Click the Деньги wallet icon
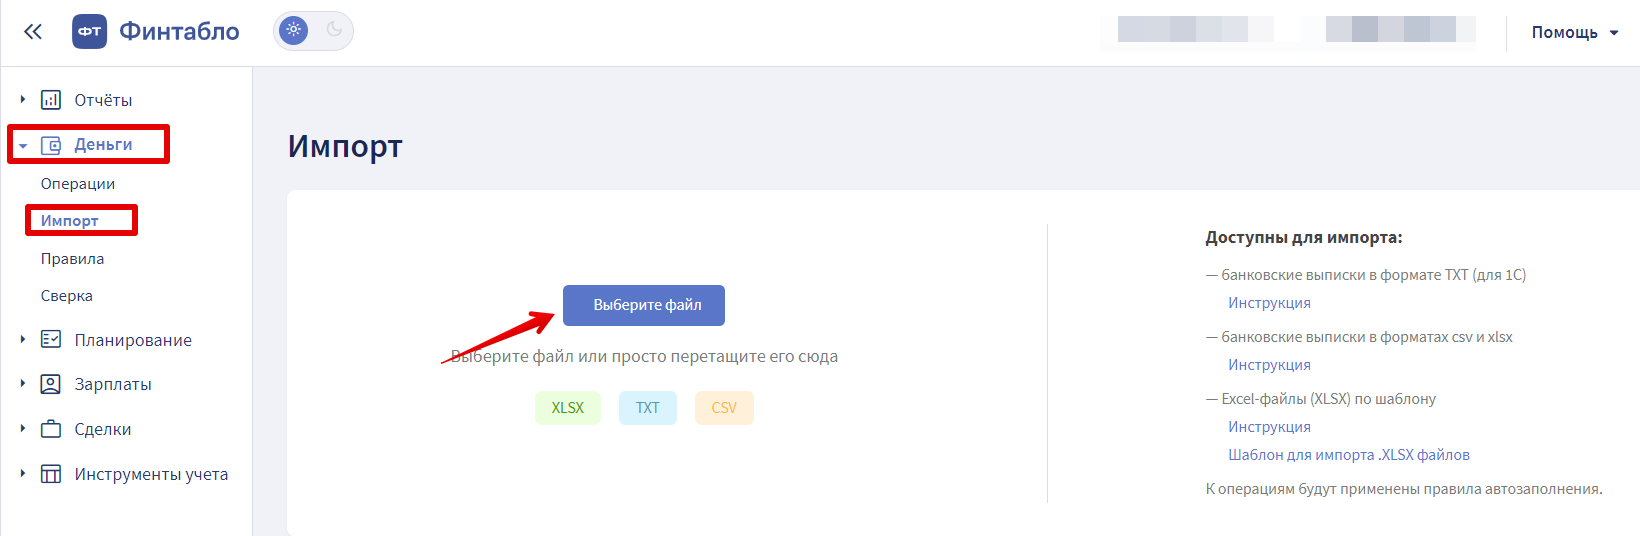Viewport: 1640px width, 536px height. 51,145
